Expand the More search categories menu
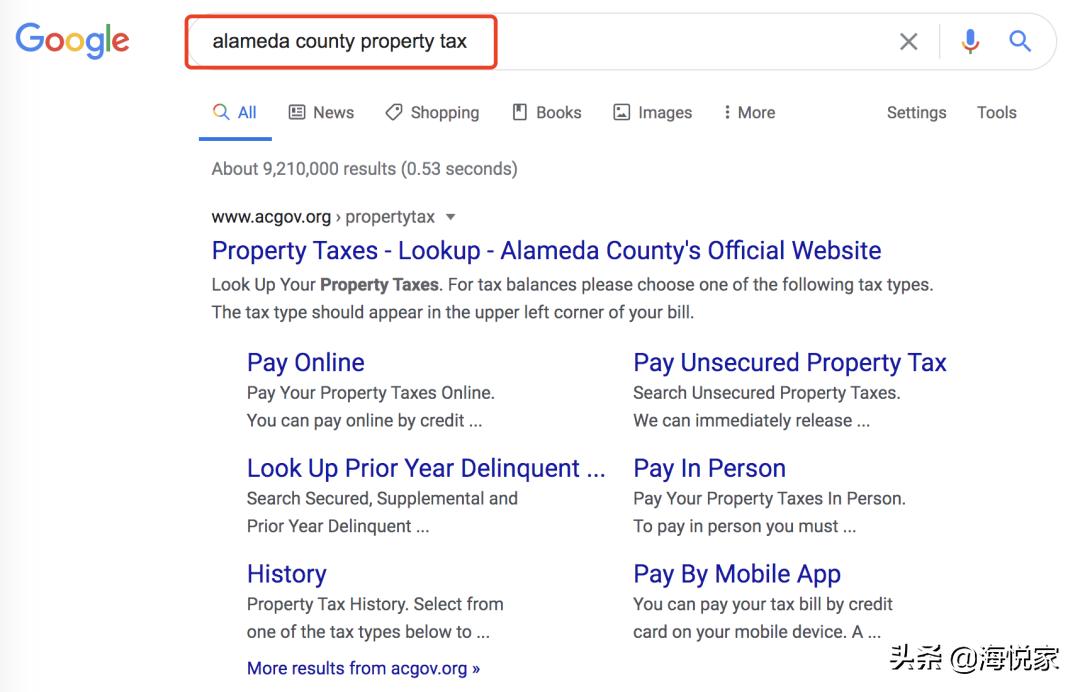Viewport: 1080px width, 692px height. tap(749, 112)
